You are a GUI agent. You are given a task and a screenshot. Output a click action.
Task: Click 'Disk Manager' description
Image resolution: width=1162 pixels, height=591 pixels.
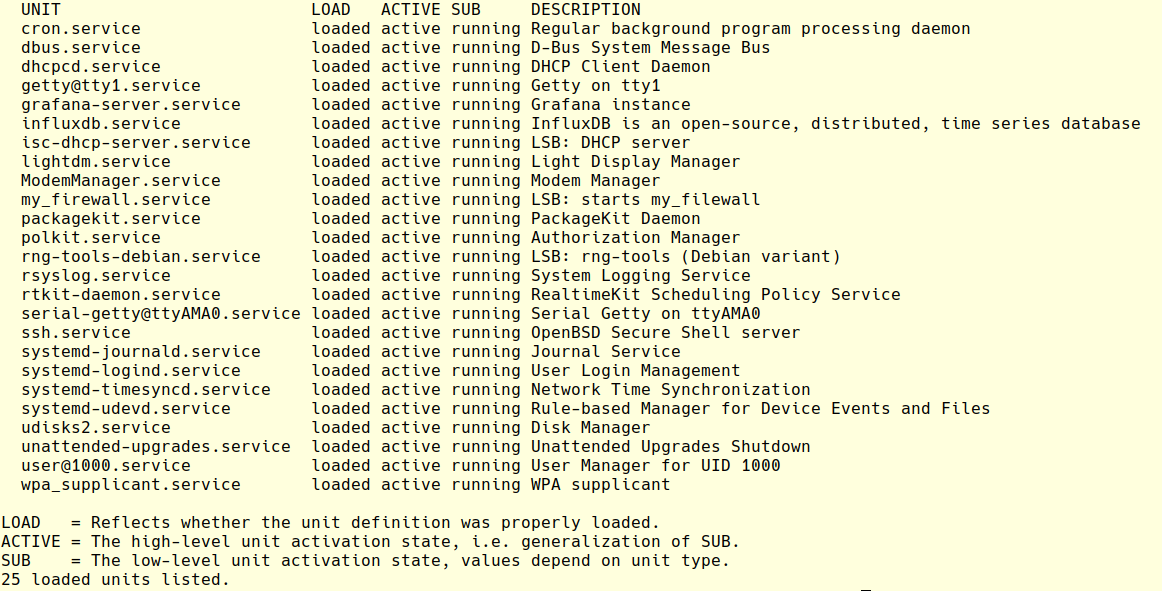click(591, 428)
